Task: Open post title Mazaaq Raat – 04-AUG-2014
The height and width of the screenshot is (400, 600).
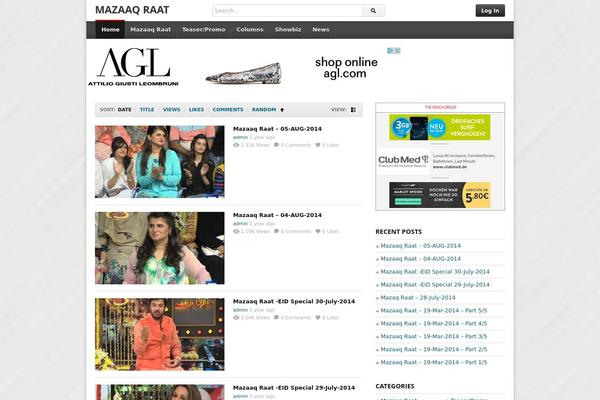Action: 277,215
